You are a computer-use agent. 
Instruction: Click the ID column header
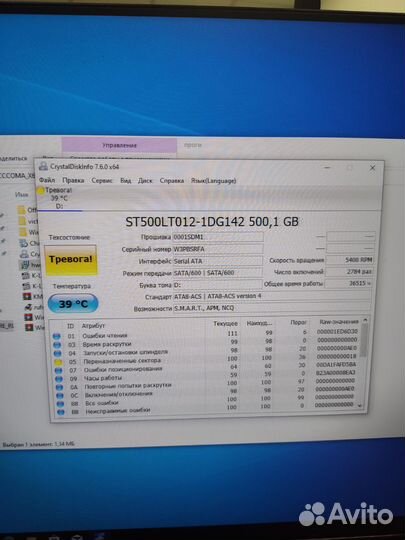click(x=70, y=325)
